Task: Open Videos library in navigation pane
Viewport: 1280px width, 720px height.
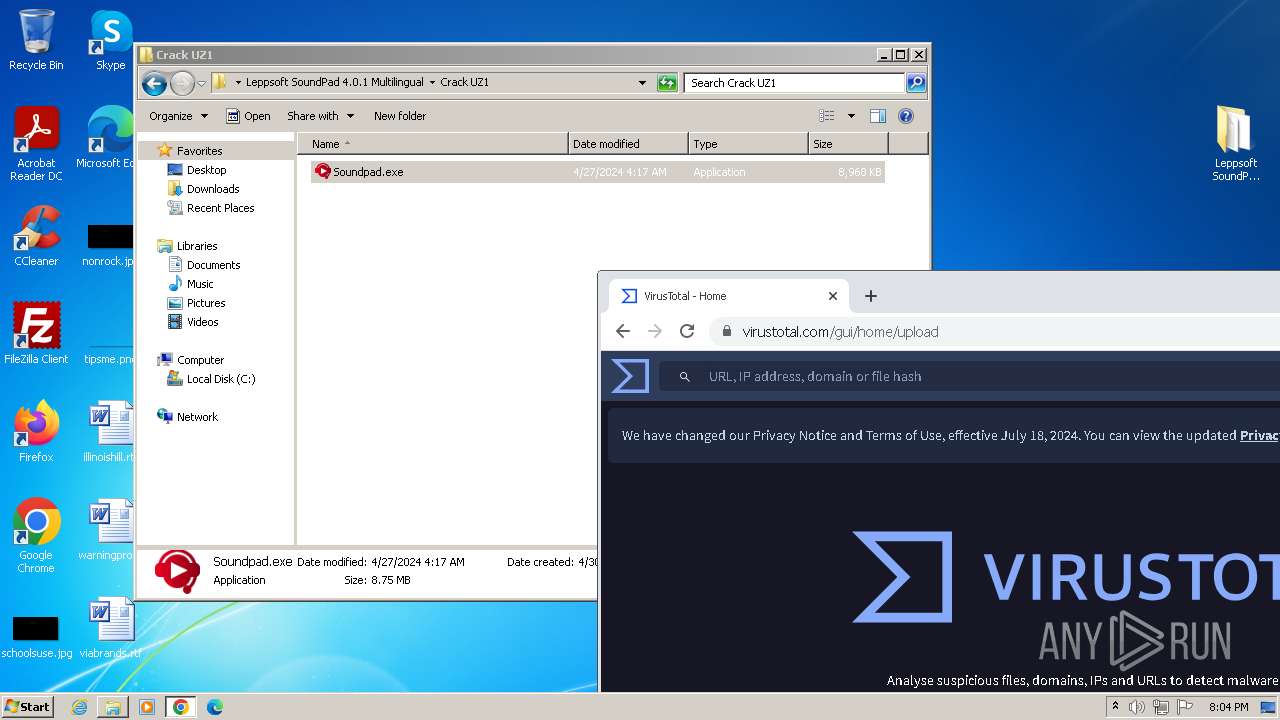Action: pyautogui.click(x=202, y=322)
